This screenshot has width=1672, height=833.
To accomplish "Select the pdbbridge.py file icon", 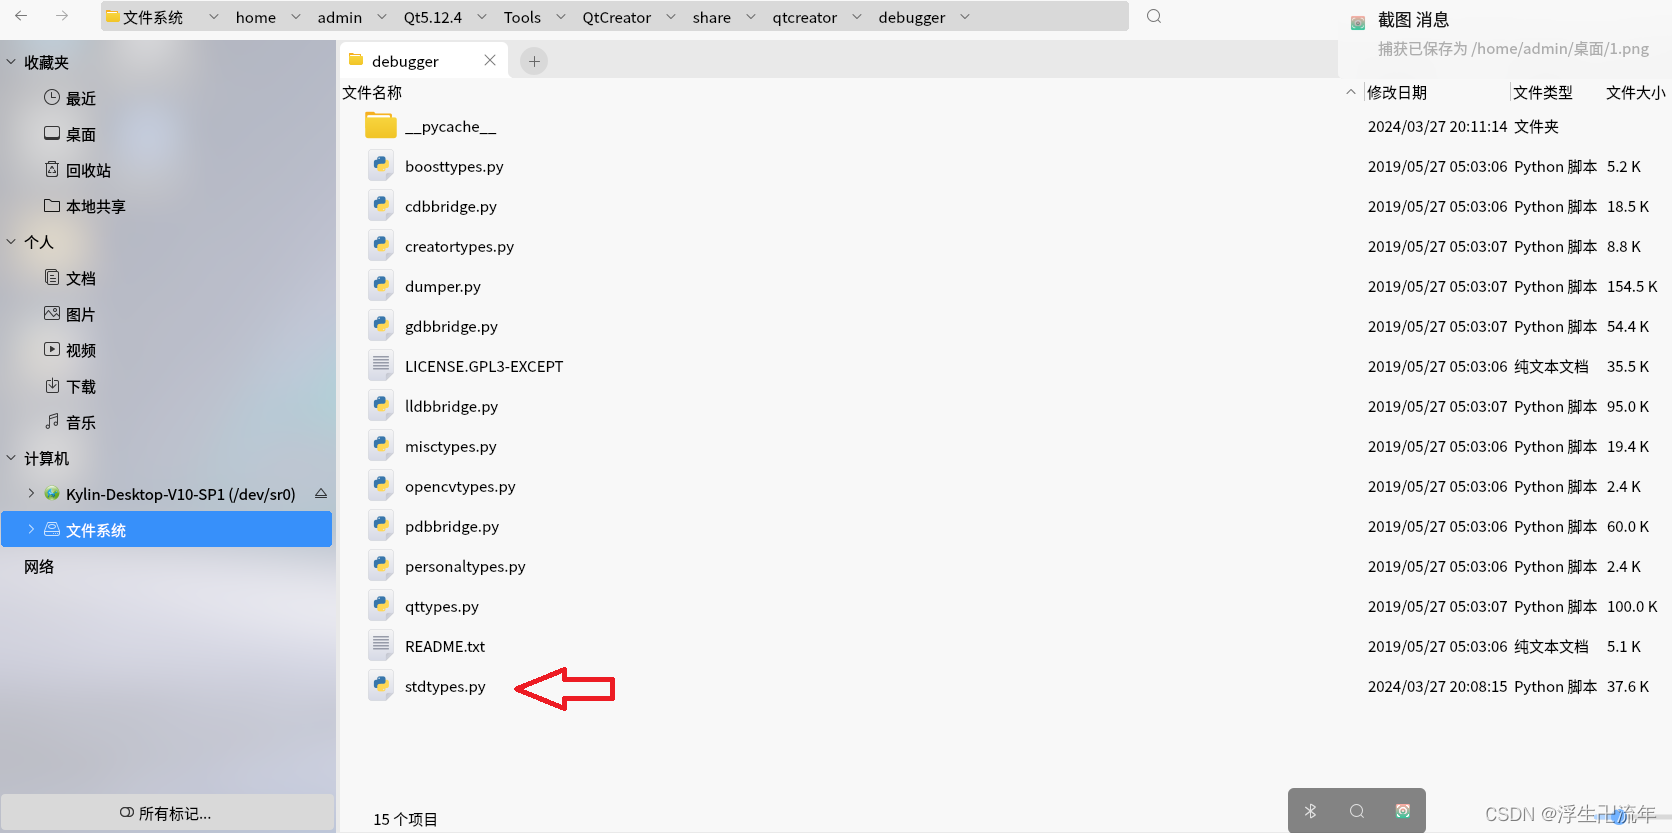I will pyautogui.click(x=381, y=526).
